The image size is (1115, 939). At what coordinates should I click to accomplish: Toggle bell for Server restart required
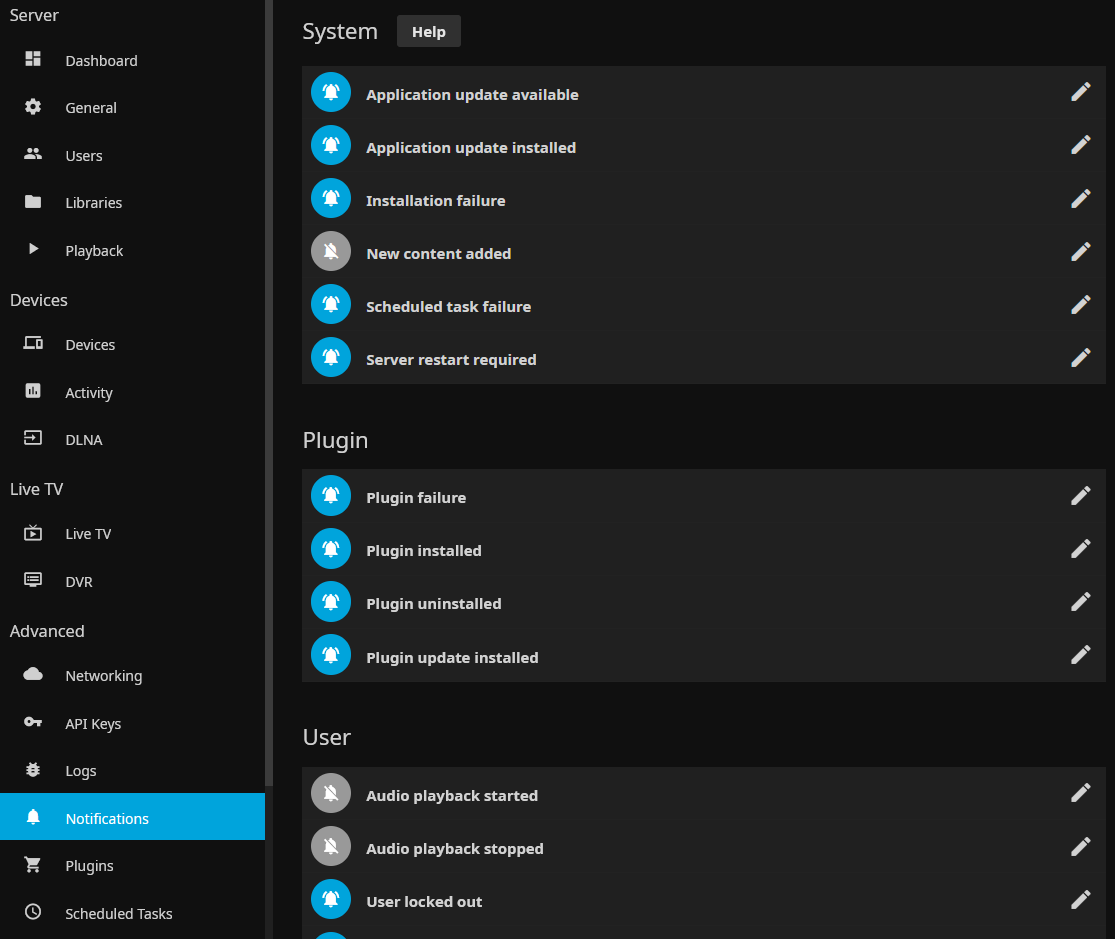click(x=331, y=358)
